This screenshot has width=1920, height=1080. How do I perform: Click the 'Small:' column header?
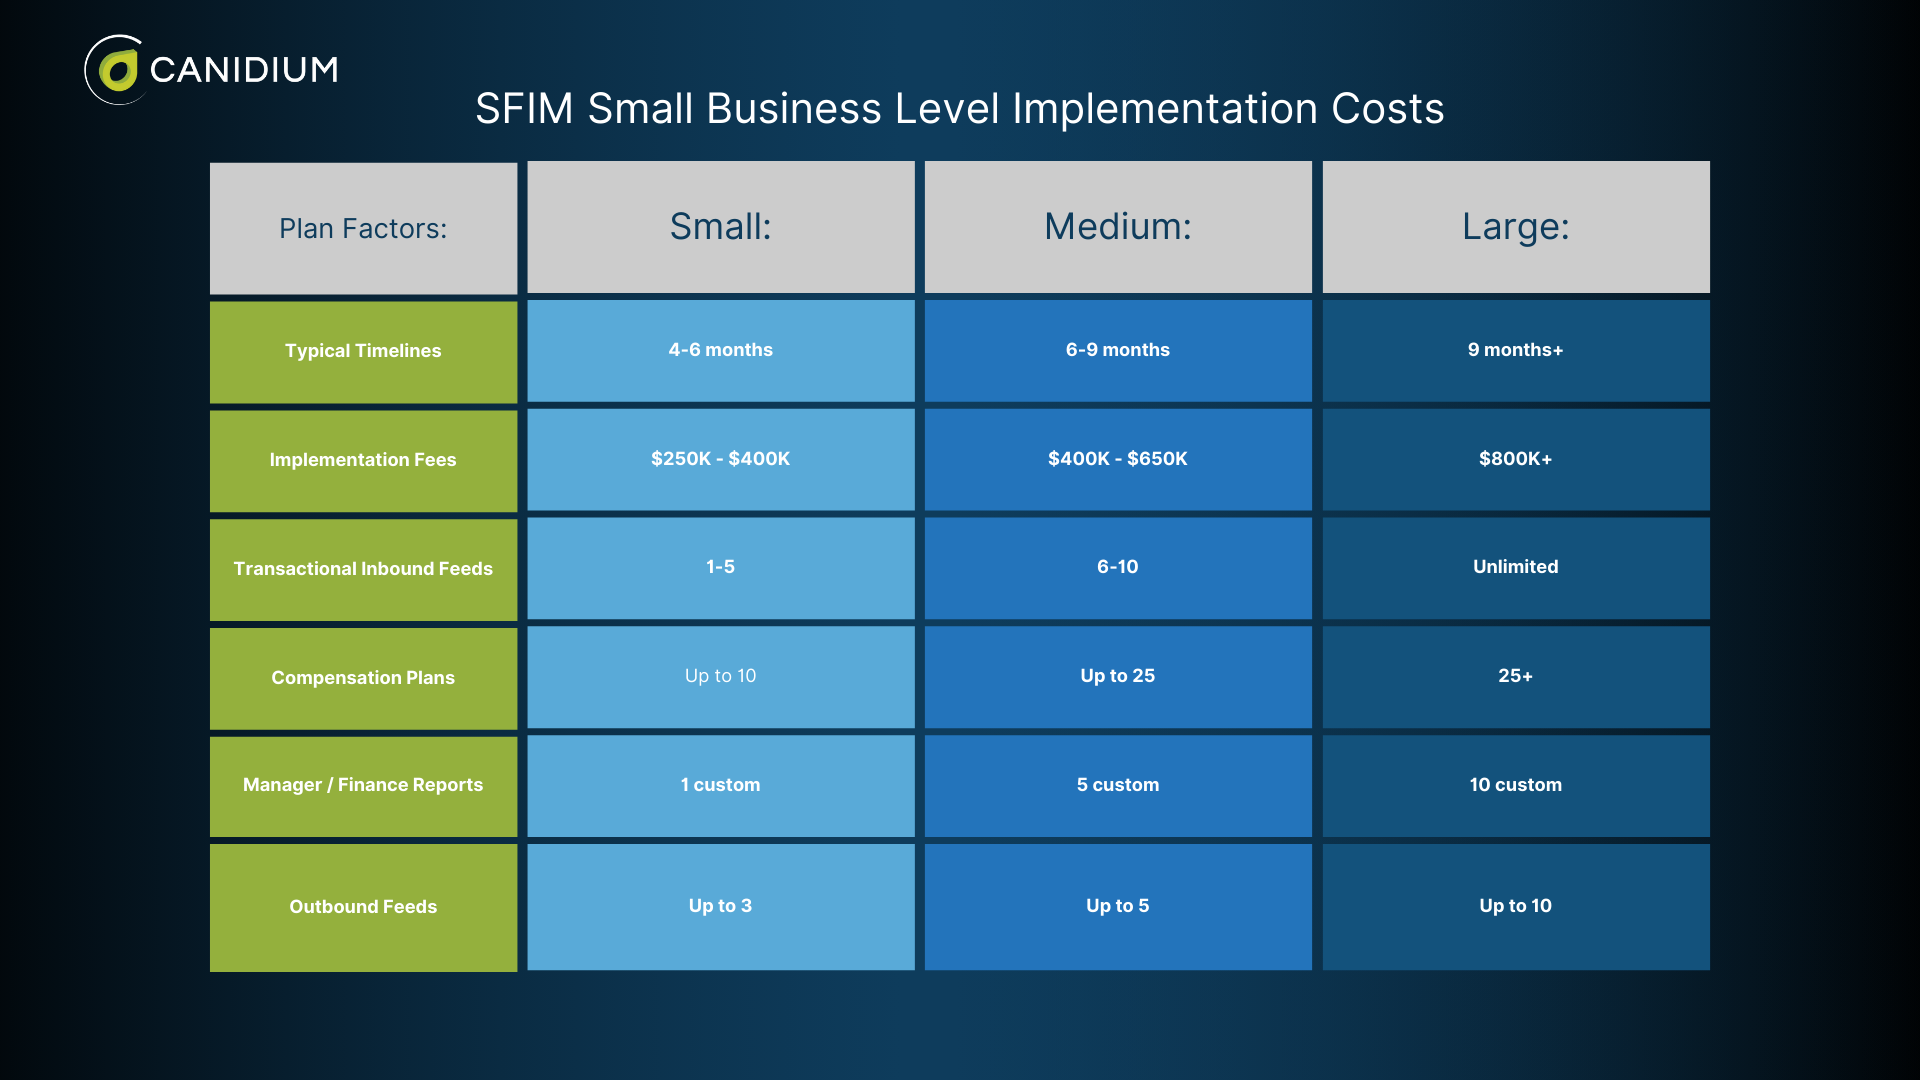pyautogui.click(x=721, y=227)
